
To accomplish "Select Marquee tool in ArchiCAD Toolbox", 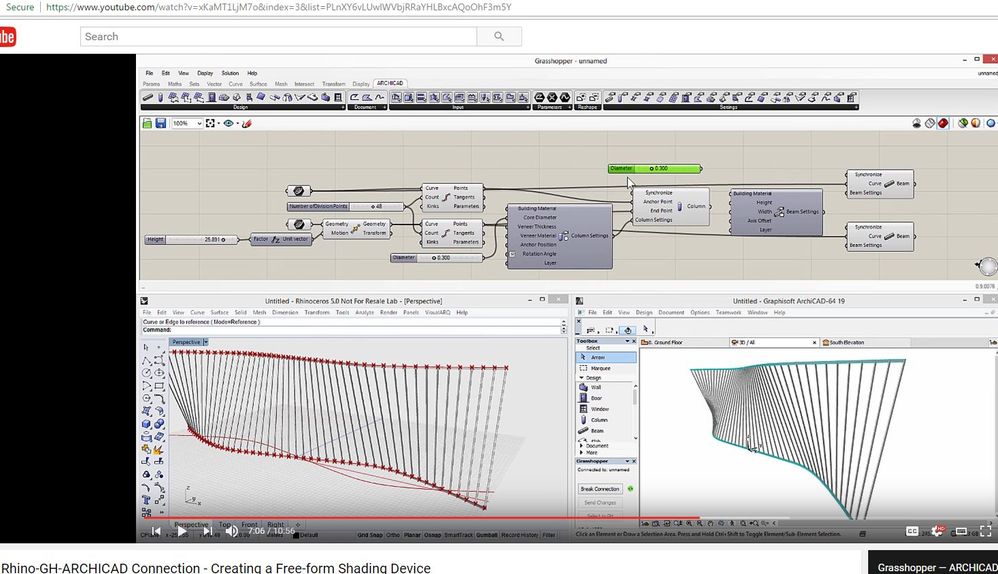I will pyautogui.click(x=605, y=368).
